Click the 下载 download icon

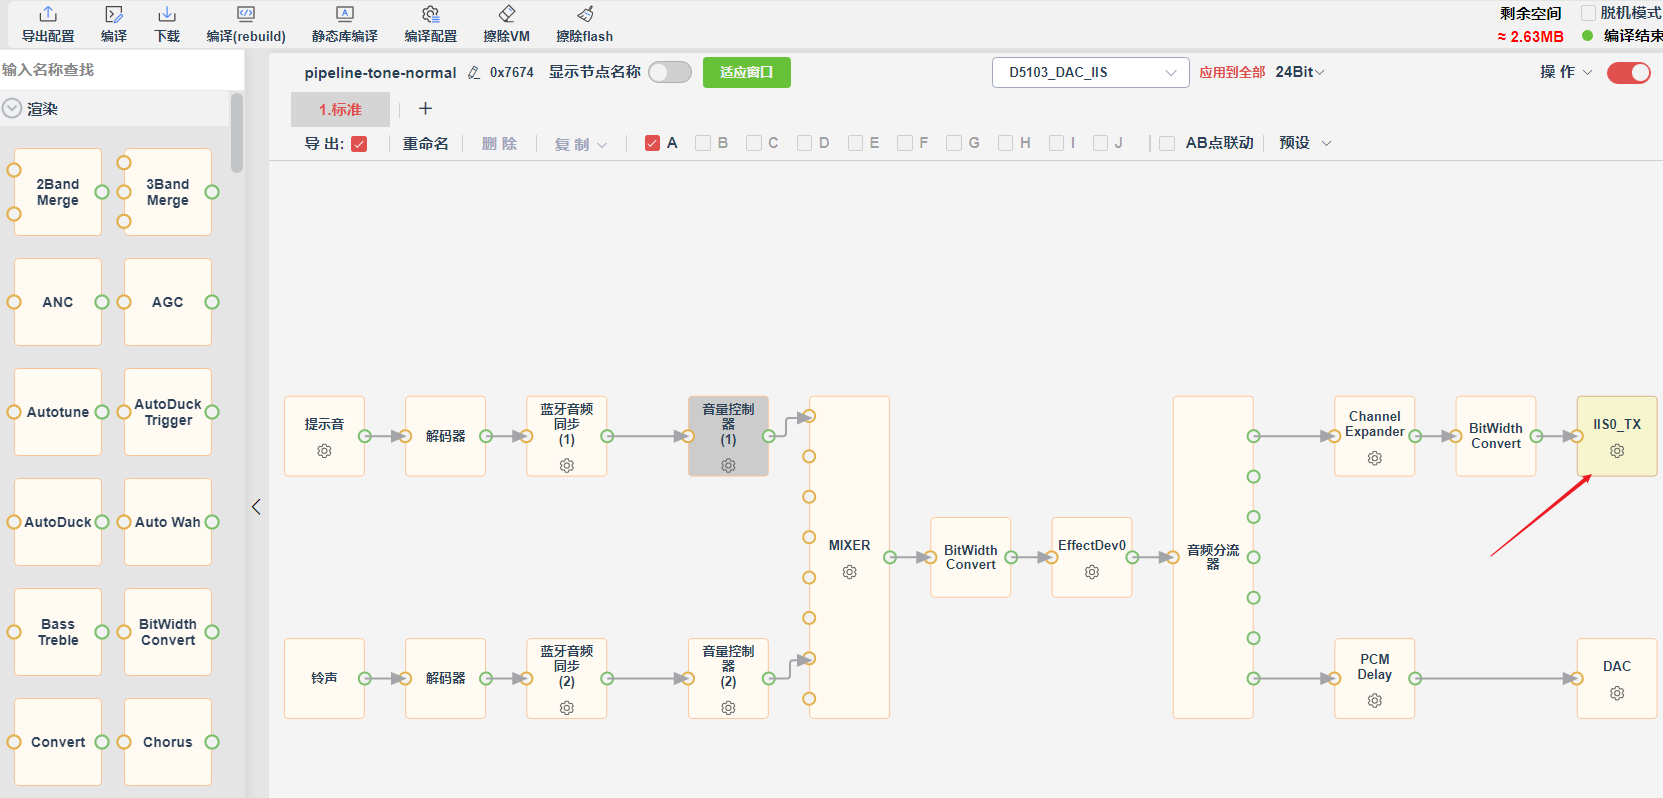[167, 14]
